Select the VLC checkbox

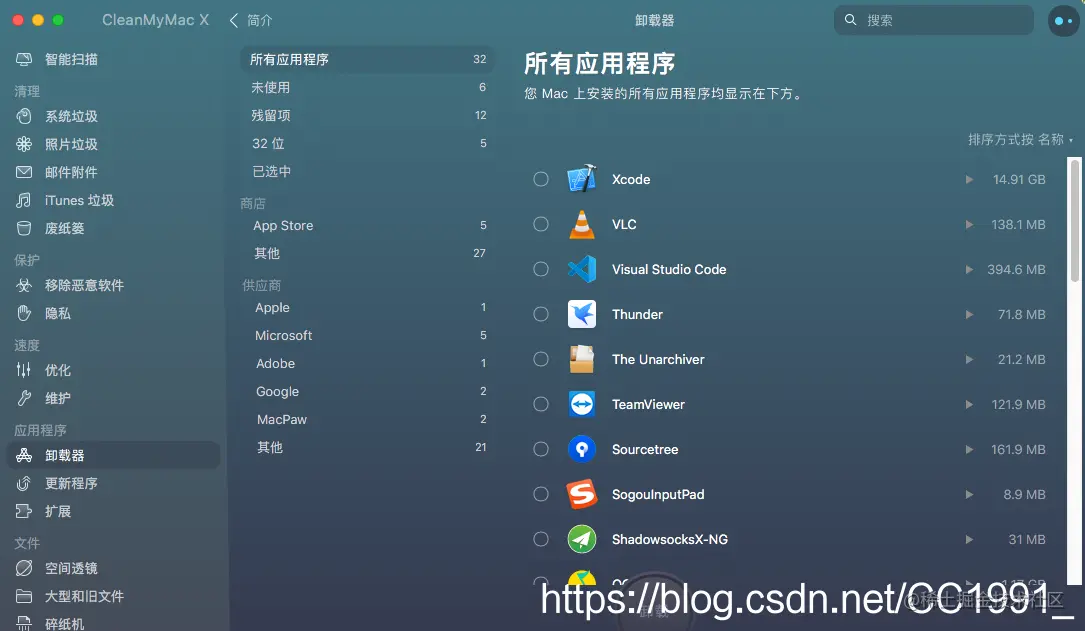point(541,224)
